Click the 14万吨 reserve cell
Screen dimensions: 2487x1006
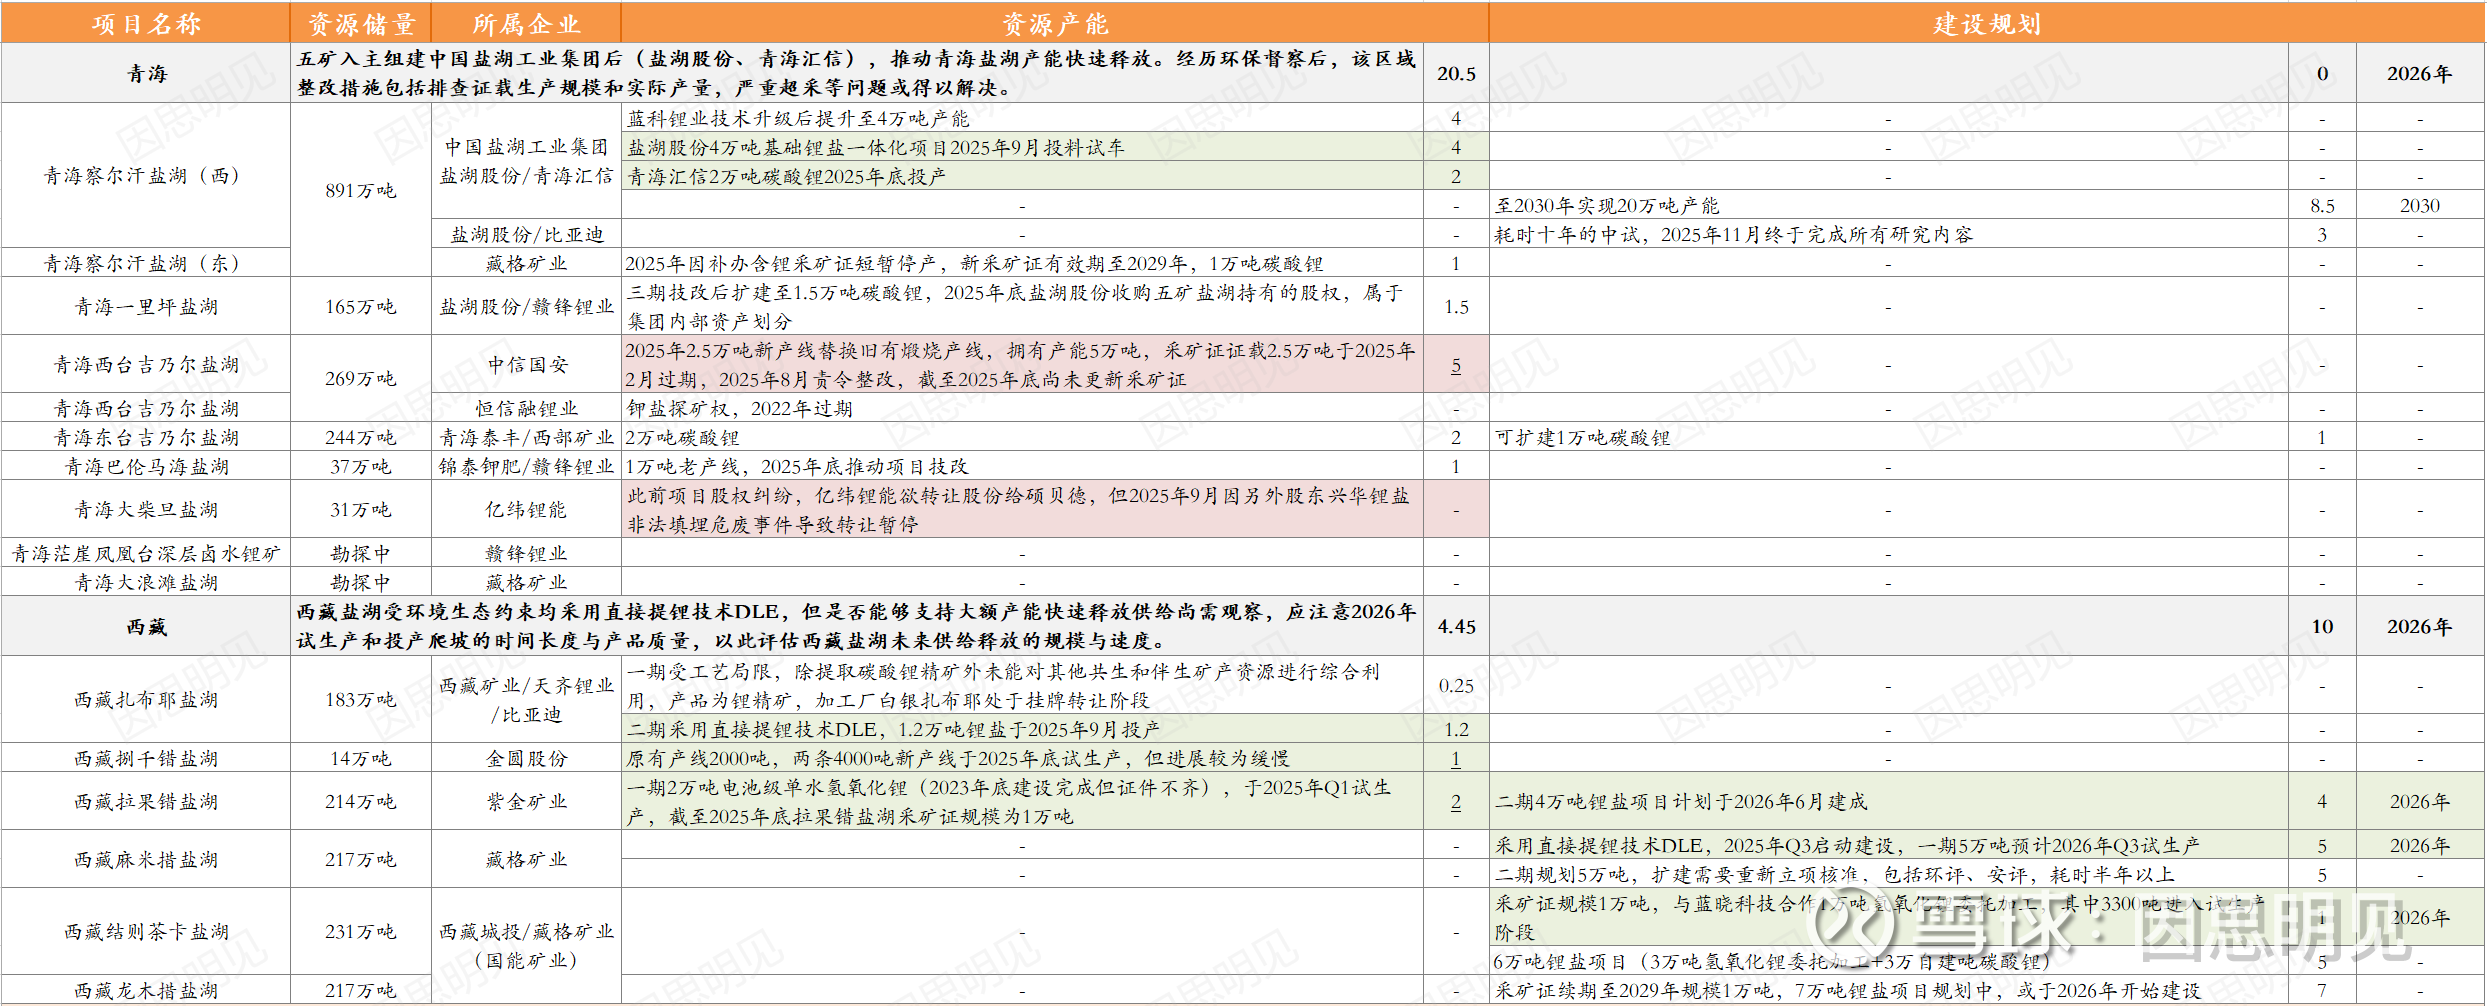361,758
